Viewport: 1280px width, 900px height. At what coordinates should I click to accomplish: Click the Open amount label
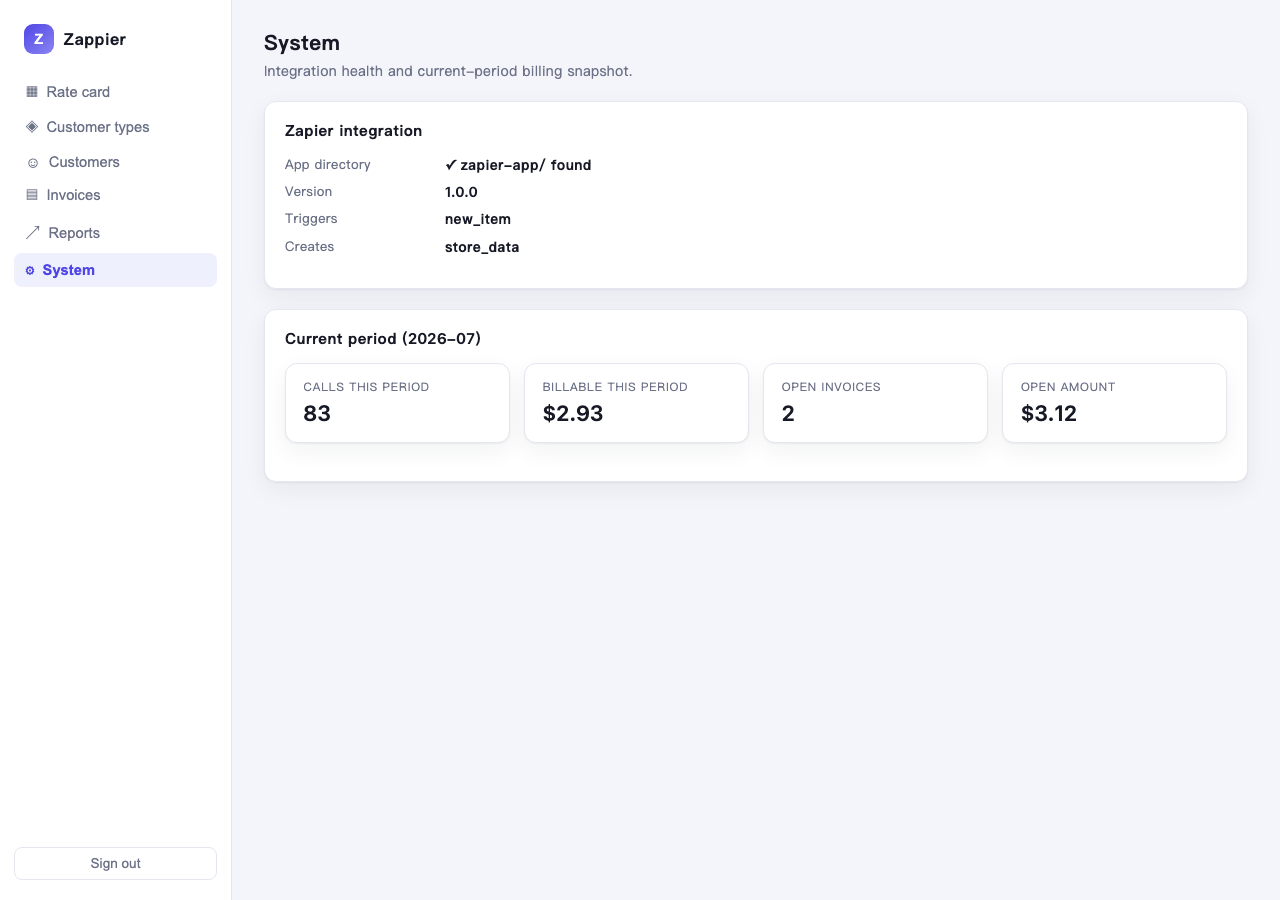[1068, 387]
